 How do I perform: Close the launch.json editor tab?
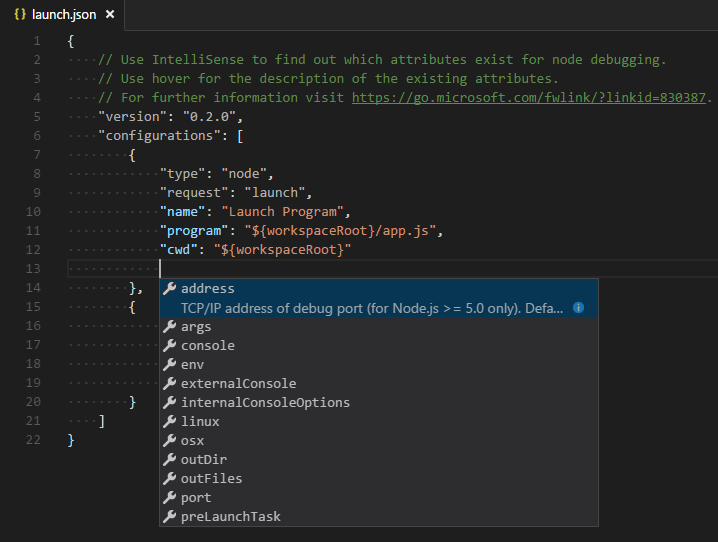110,15
